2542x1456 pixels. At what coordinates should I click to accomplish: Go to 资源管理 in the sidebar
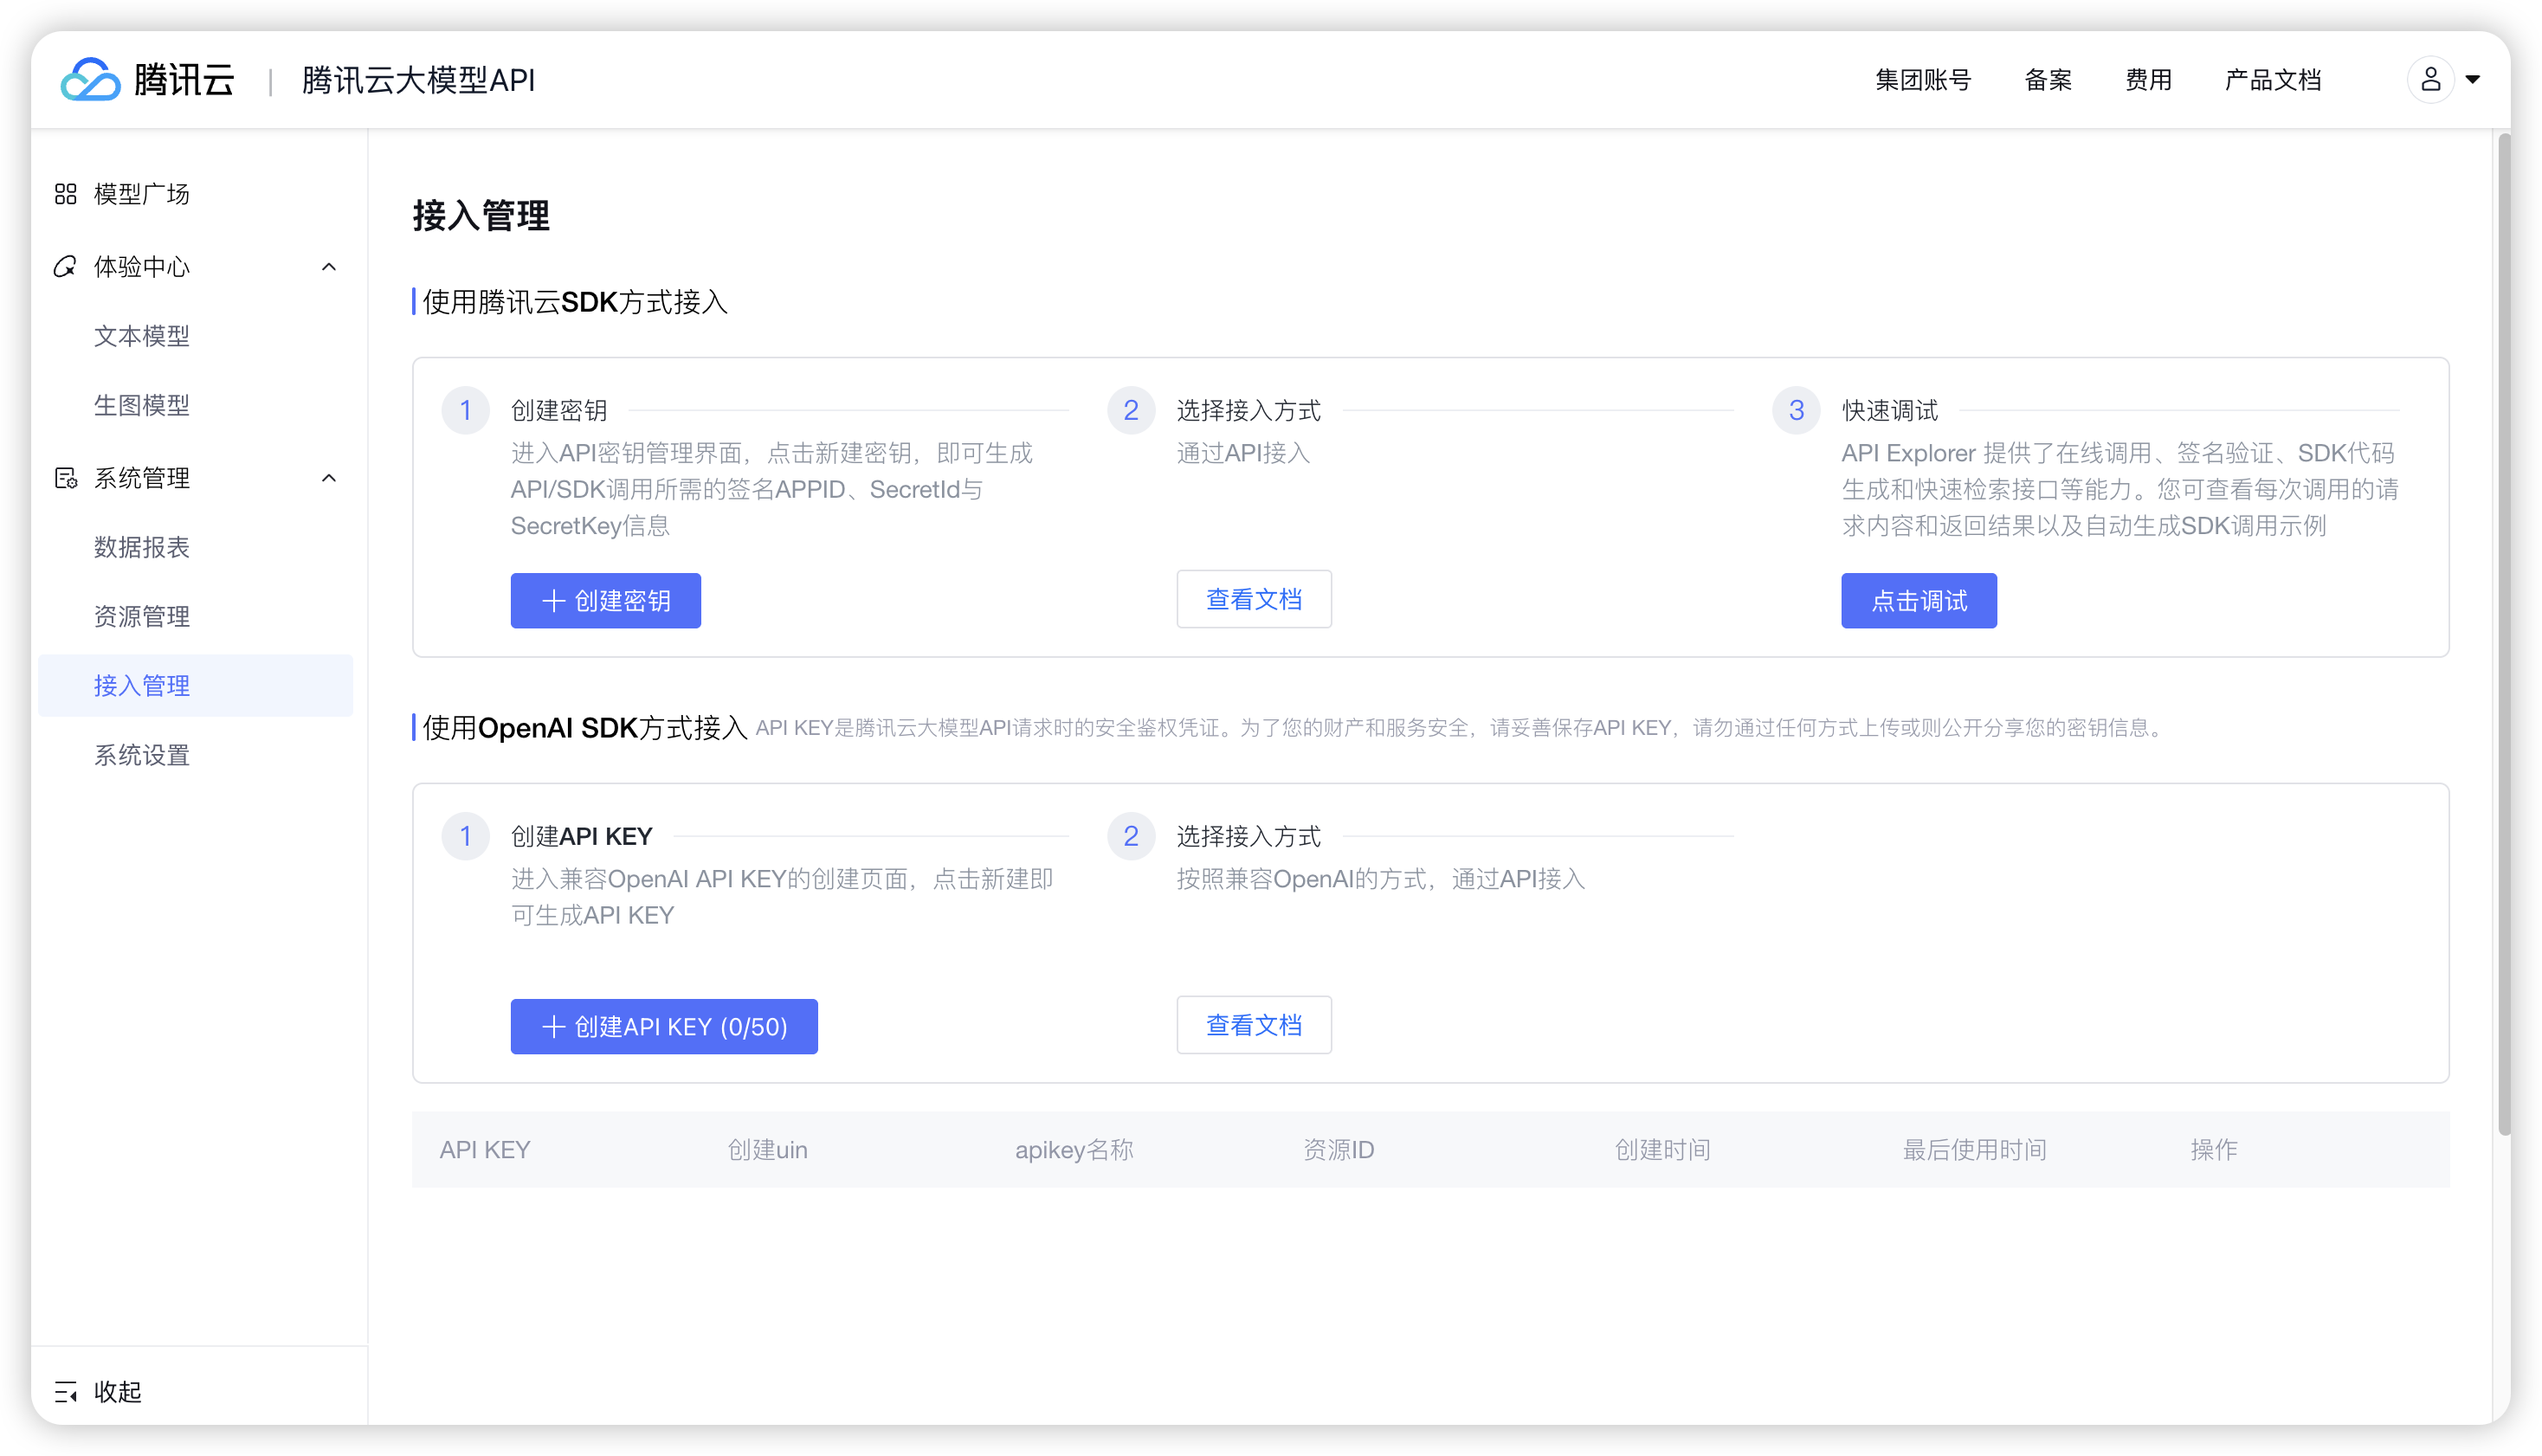coord(142,616)
